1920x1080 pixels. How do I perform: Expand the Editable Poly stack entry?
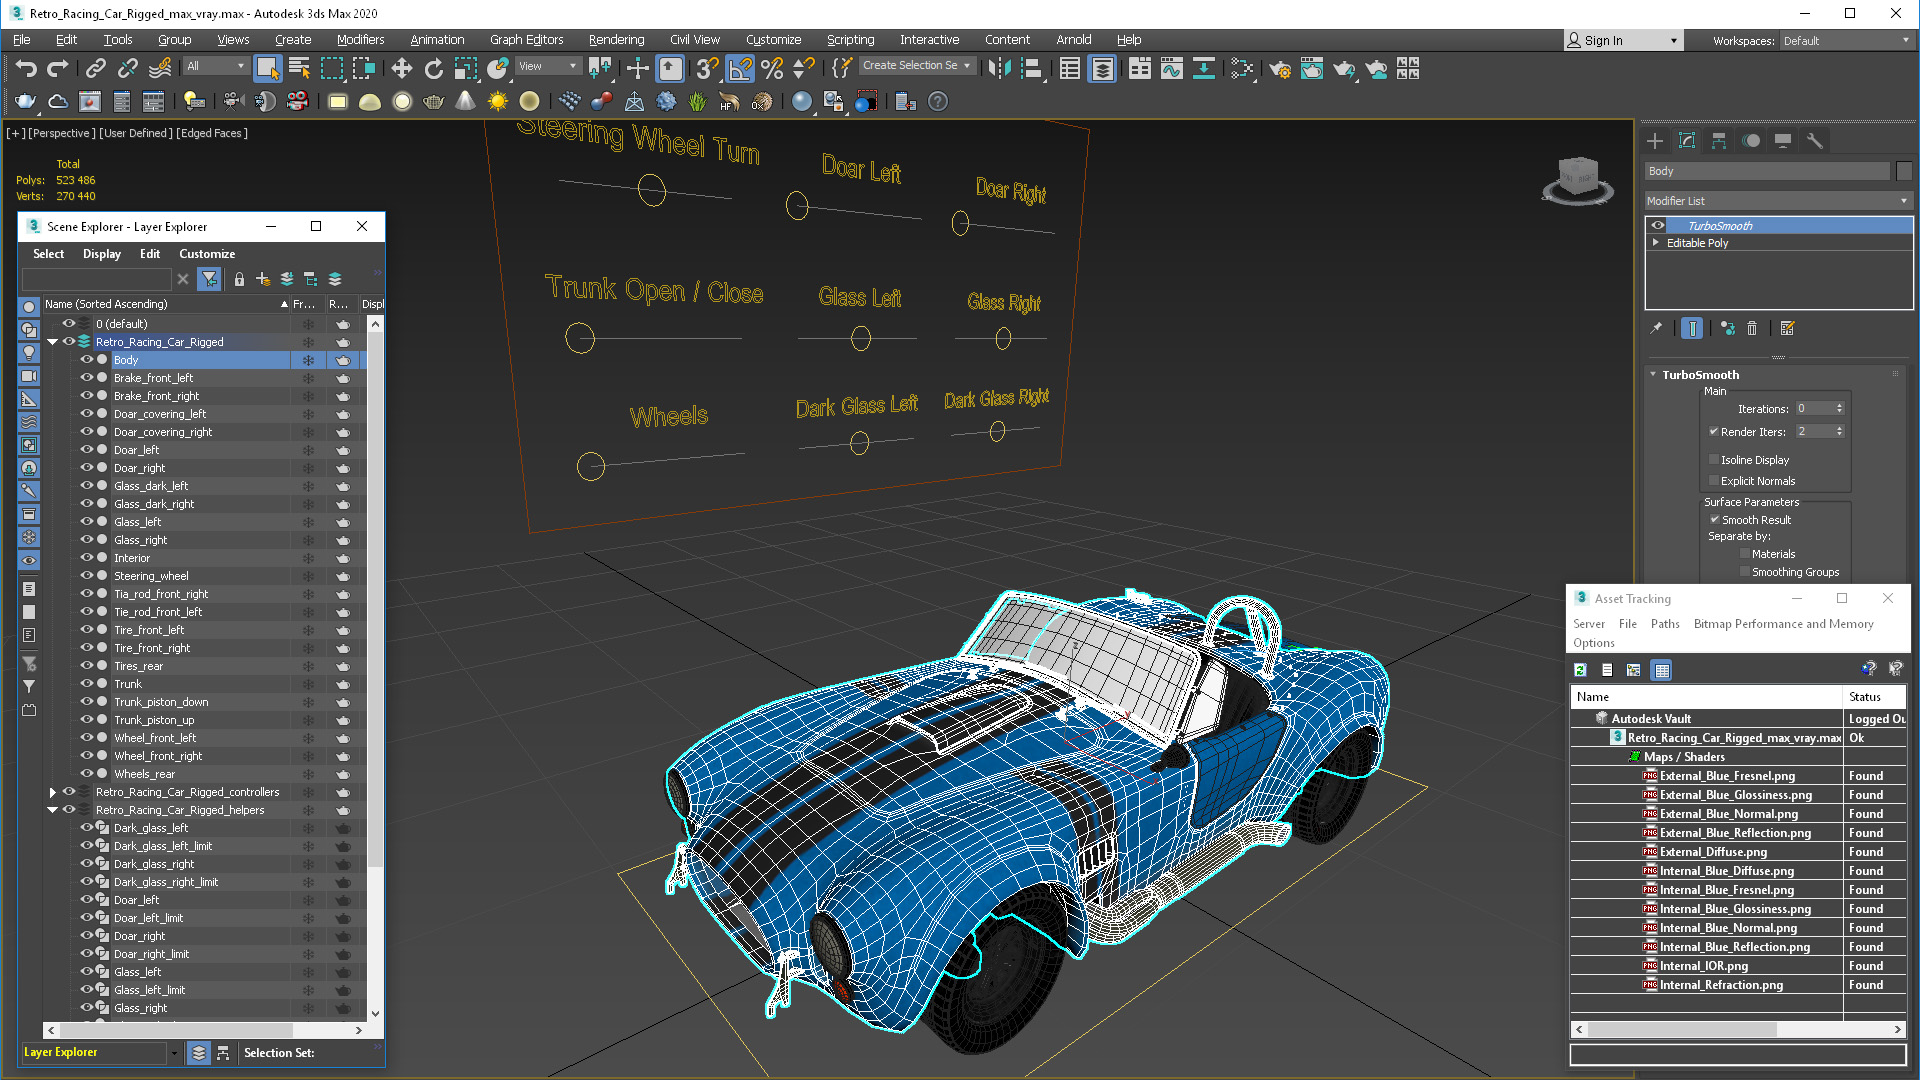[1656, 243]
